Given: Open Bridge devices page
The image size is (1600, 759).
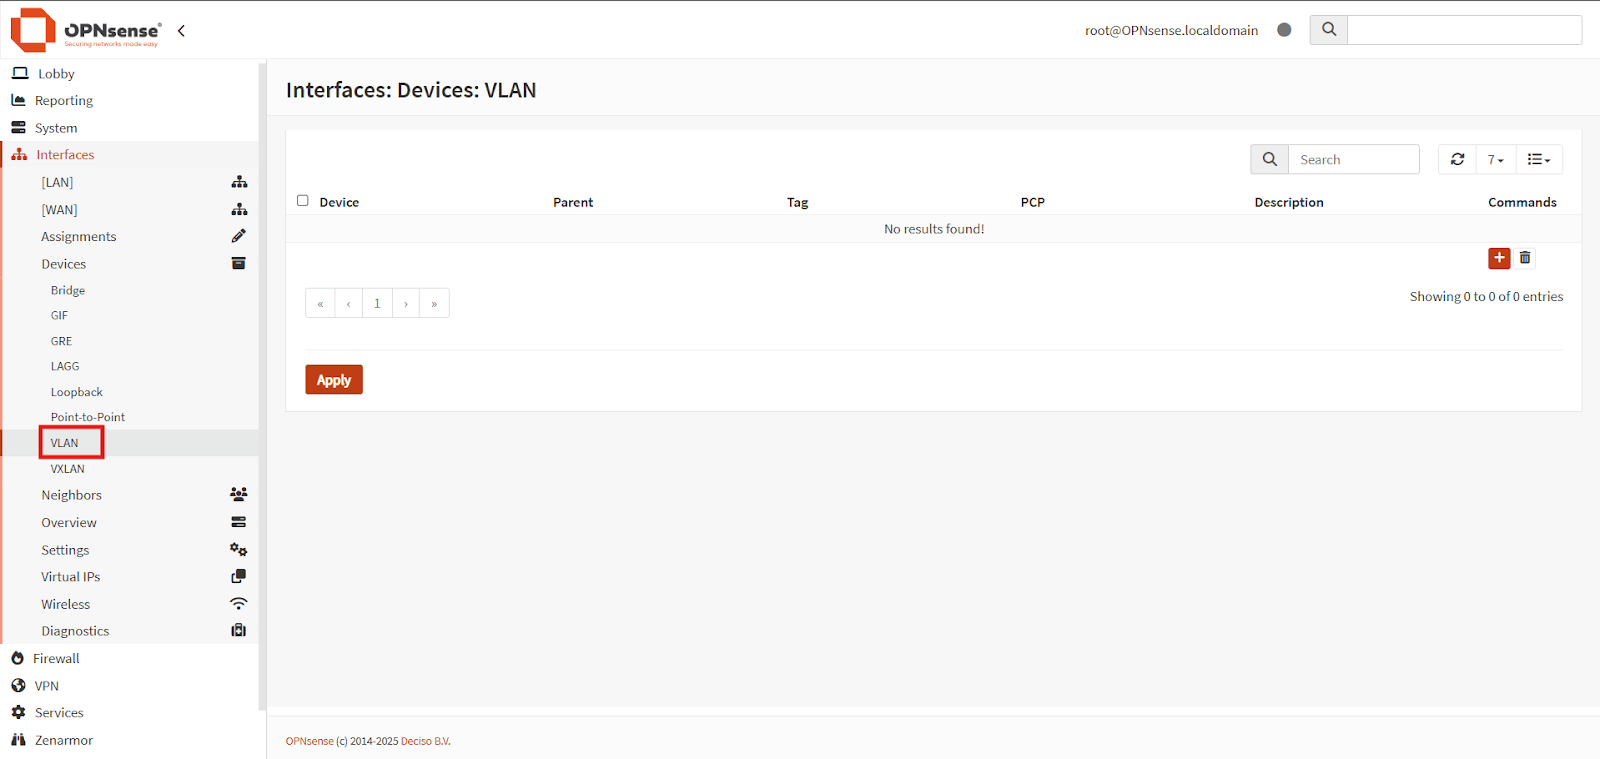Looking at the screenshot, I should point(68,290).
